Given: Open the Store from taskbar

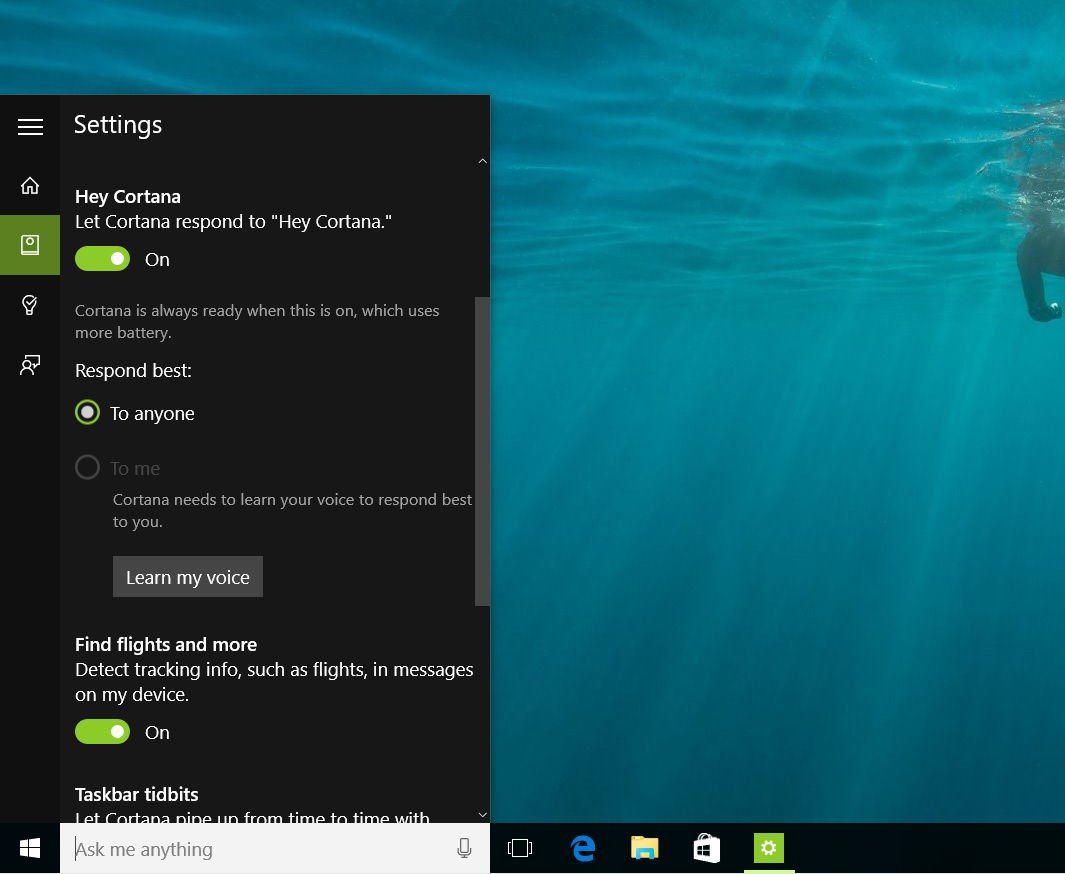Looking at the screenshot, I should click(x=706, y=848).
